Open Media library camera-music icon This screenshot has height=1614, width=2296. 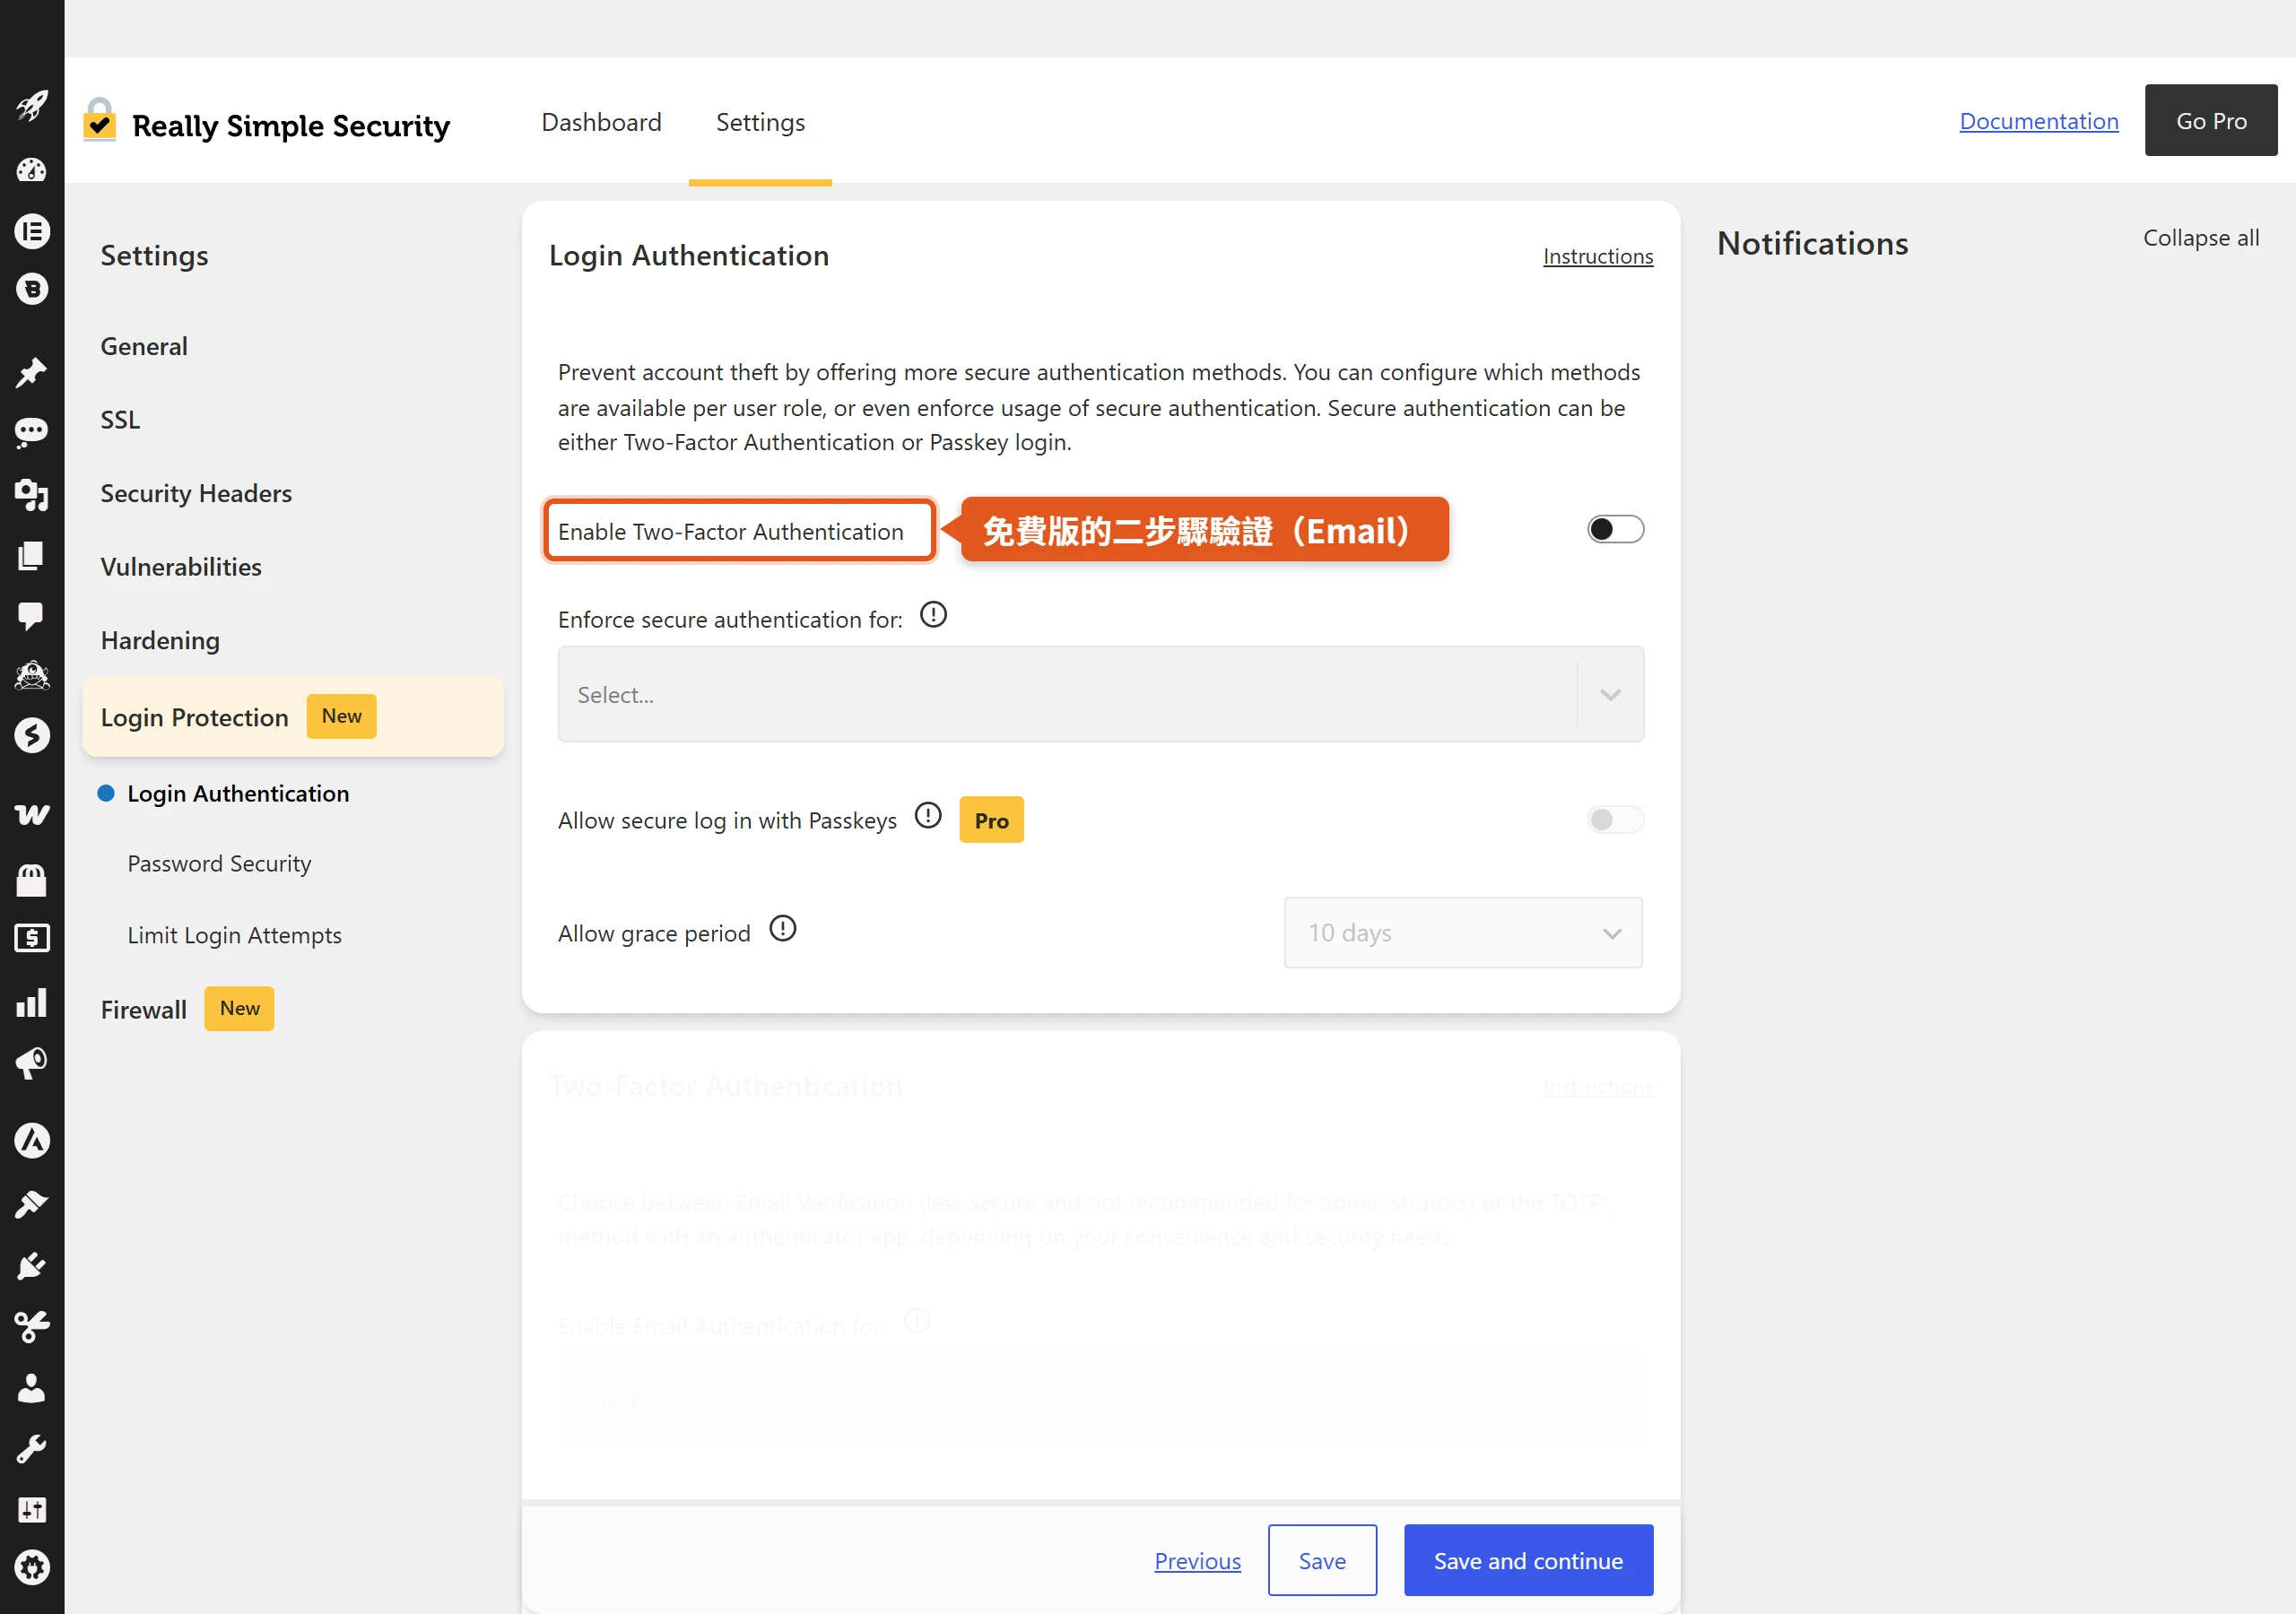[x=32, y=494]
